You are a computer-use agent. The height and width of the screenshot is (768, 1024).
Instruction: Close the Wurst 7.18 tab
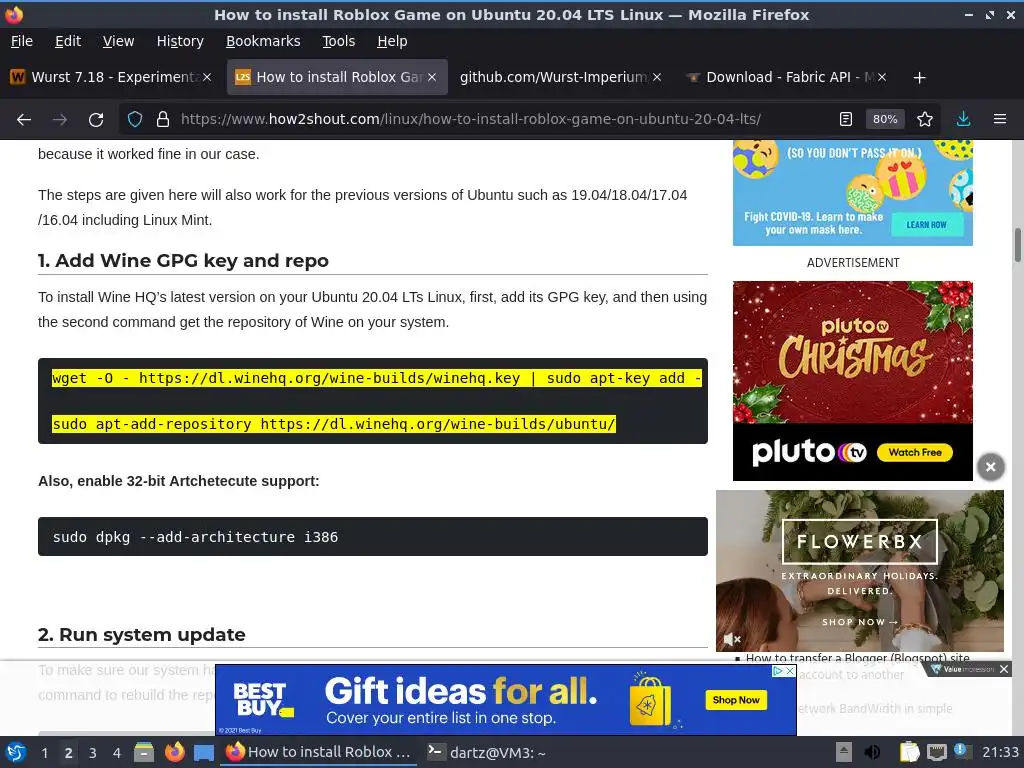point(206,77)
